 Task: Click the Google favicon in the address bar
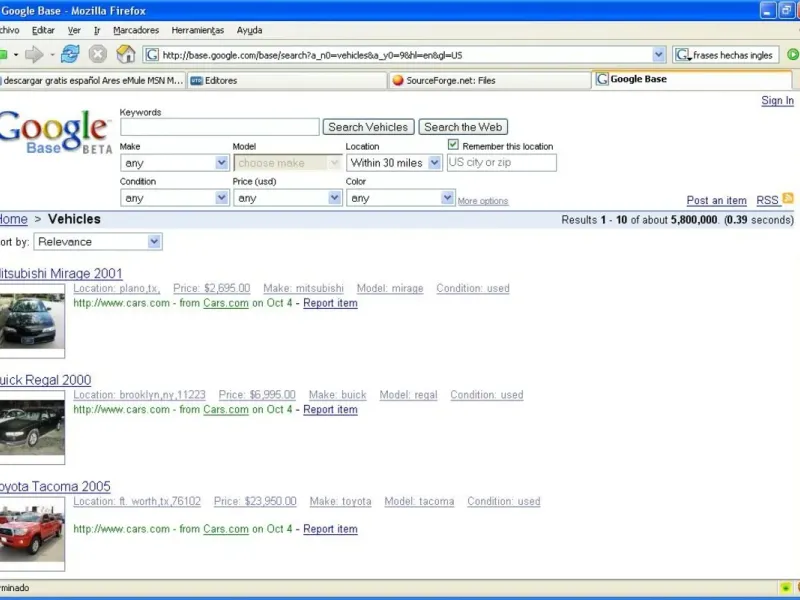pyautogui.click(x=152, y=55)
